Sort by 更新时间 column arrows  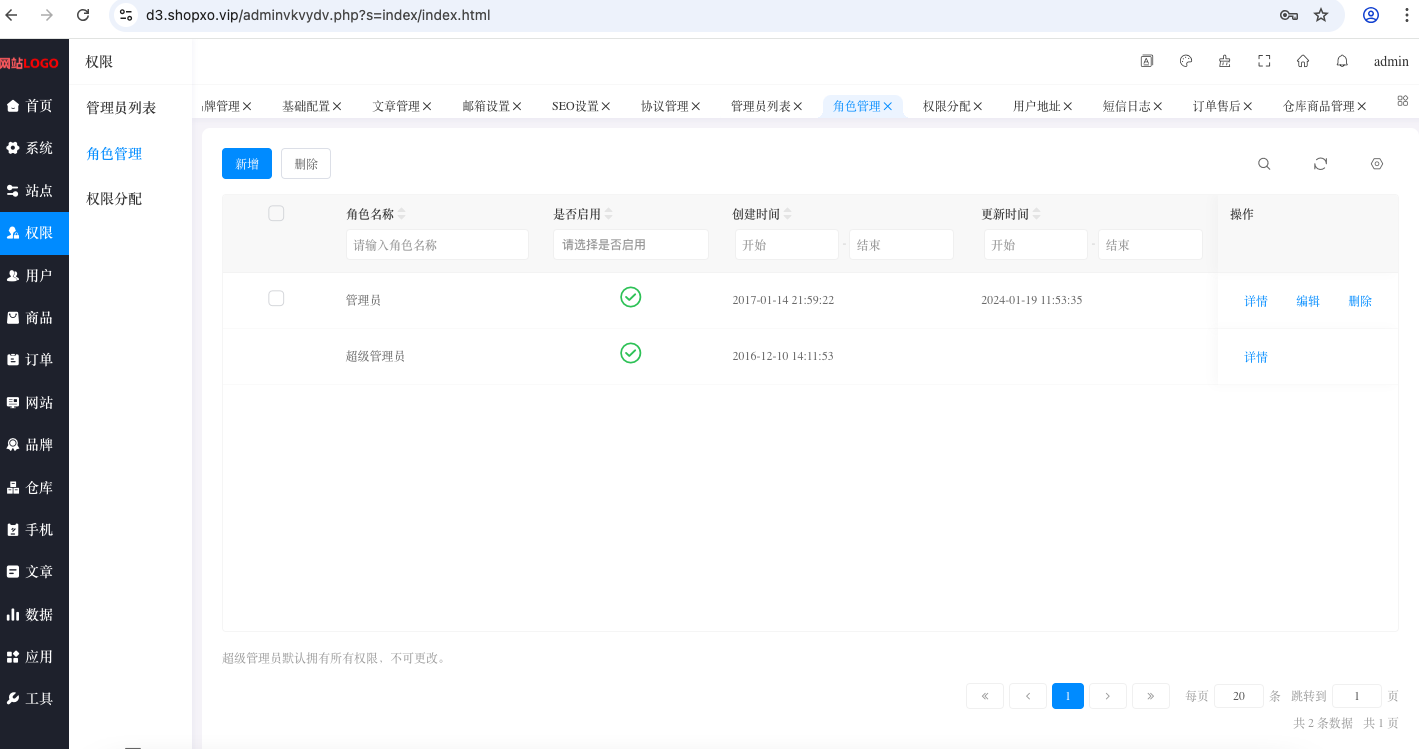(1036, 214)
